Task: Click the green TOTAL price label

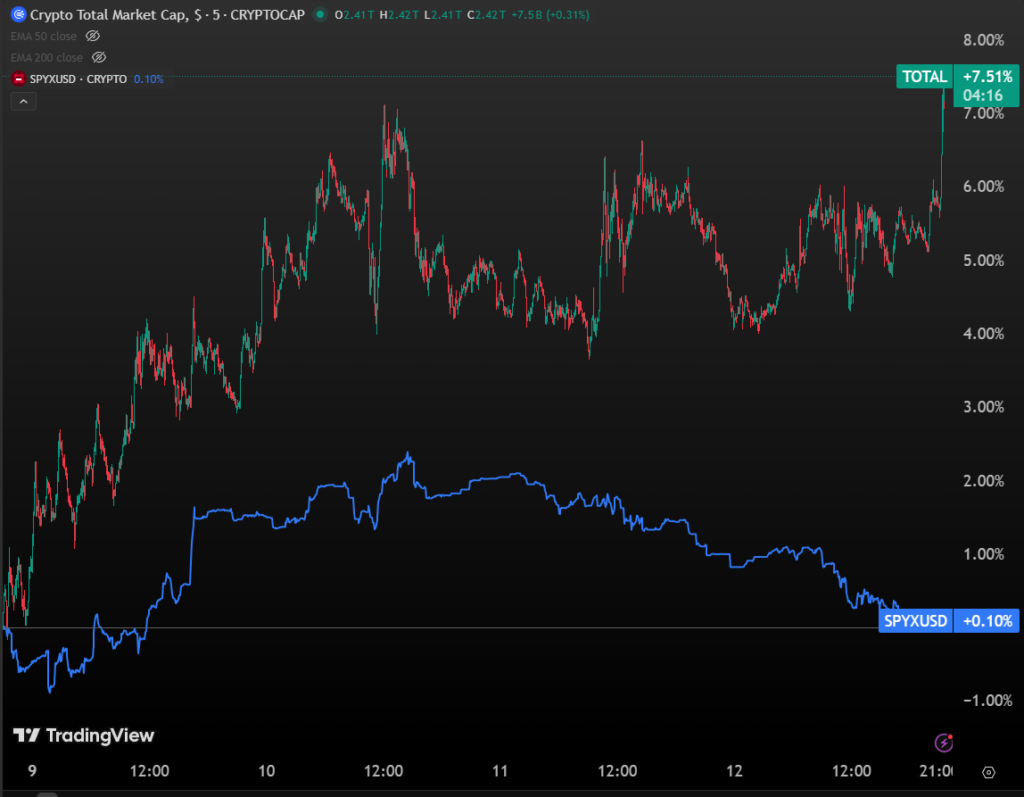Action: (924, 77)
